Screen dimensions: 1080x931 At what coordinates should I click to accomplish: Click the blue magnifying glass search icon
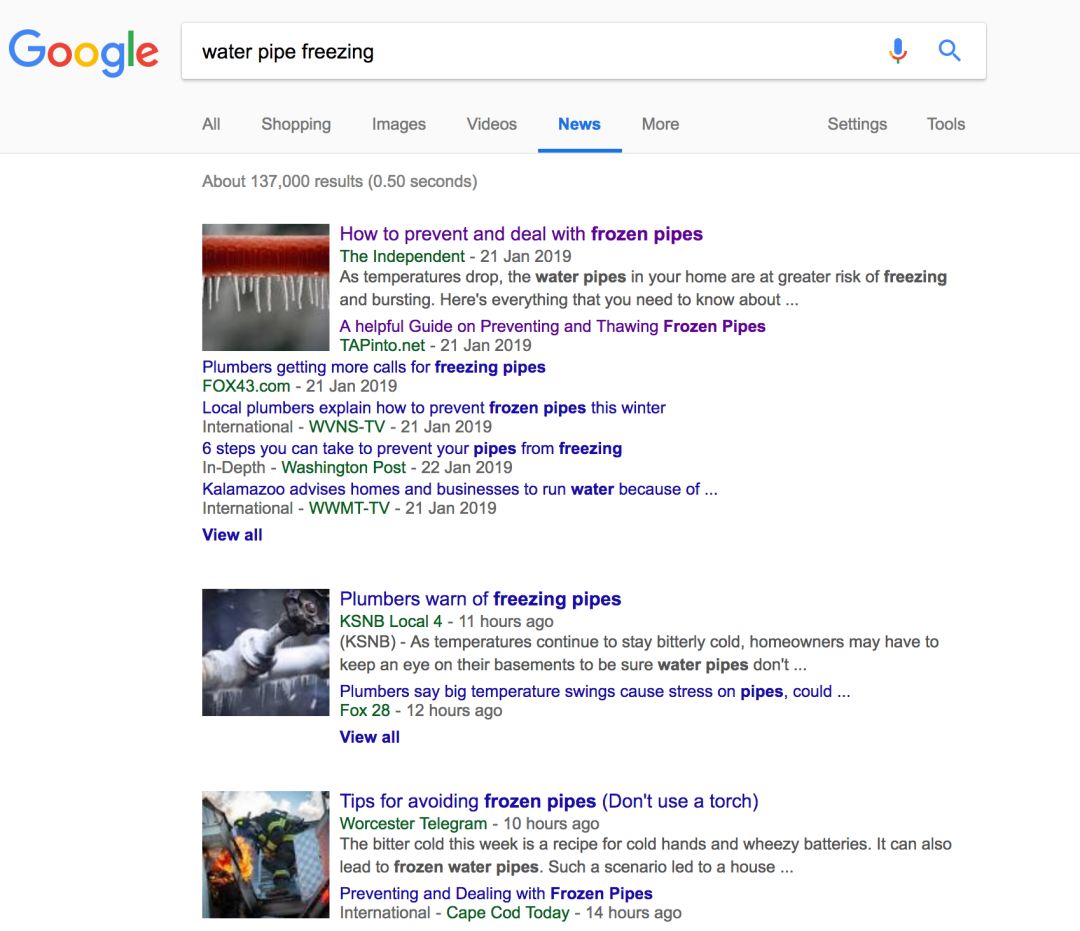tap(949, 50)
